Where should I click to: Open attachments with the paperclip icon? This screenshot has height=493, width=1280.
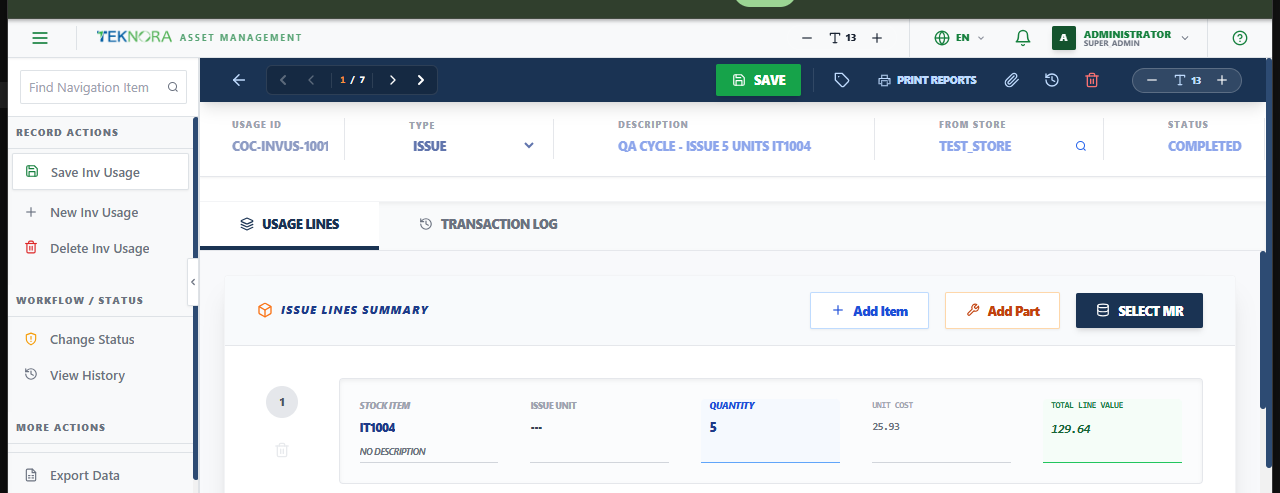click(x=1012, y=80)
